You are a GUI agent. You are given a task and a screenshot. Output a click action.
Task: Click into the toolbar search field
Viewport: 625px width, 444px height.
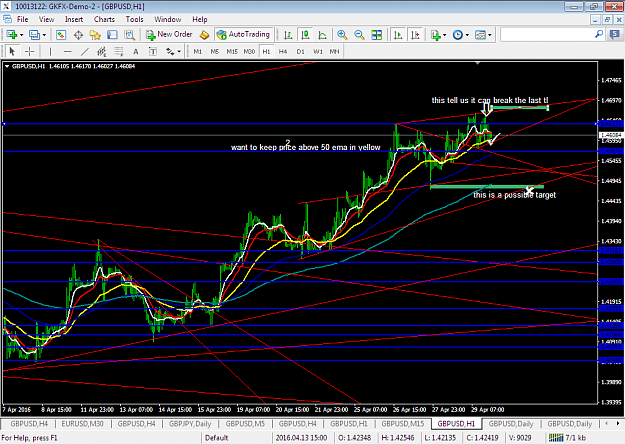click(547, 35)
